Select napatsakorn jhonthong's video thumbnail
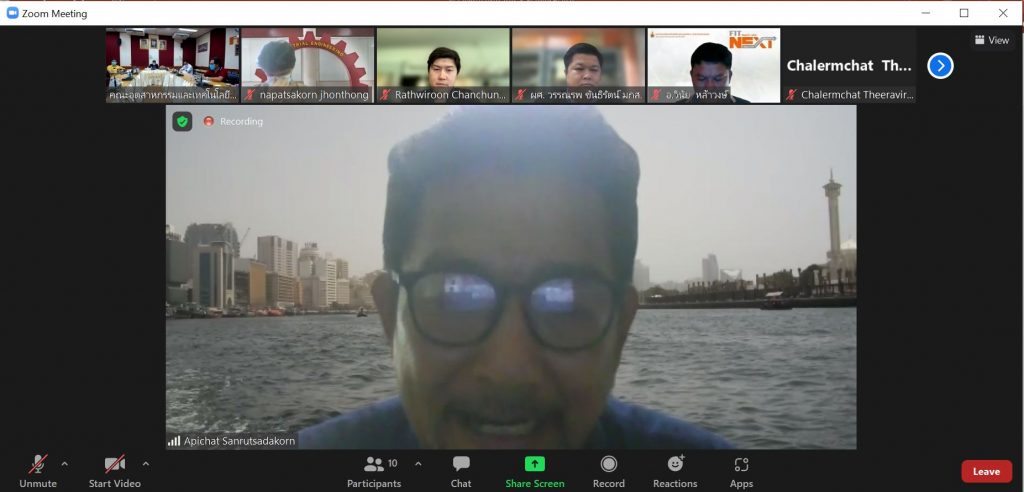 308,65
